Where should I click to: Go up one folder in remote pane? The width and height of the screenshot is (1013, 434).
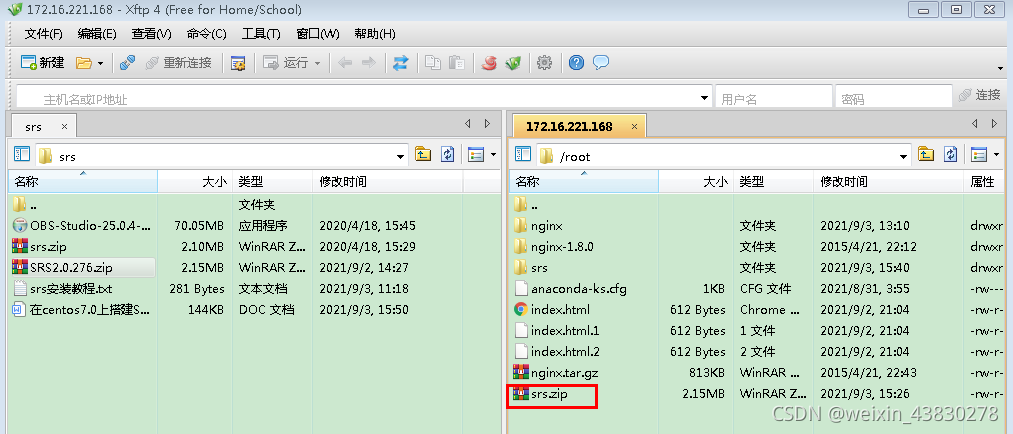pyautogui.click(x=926, y=154)
